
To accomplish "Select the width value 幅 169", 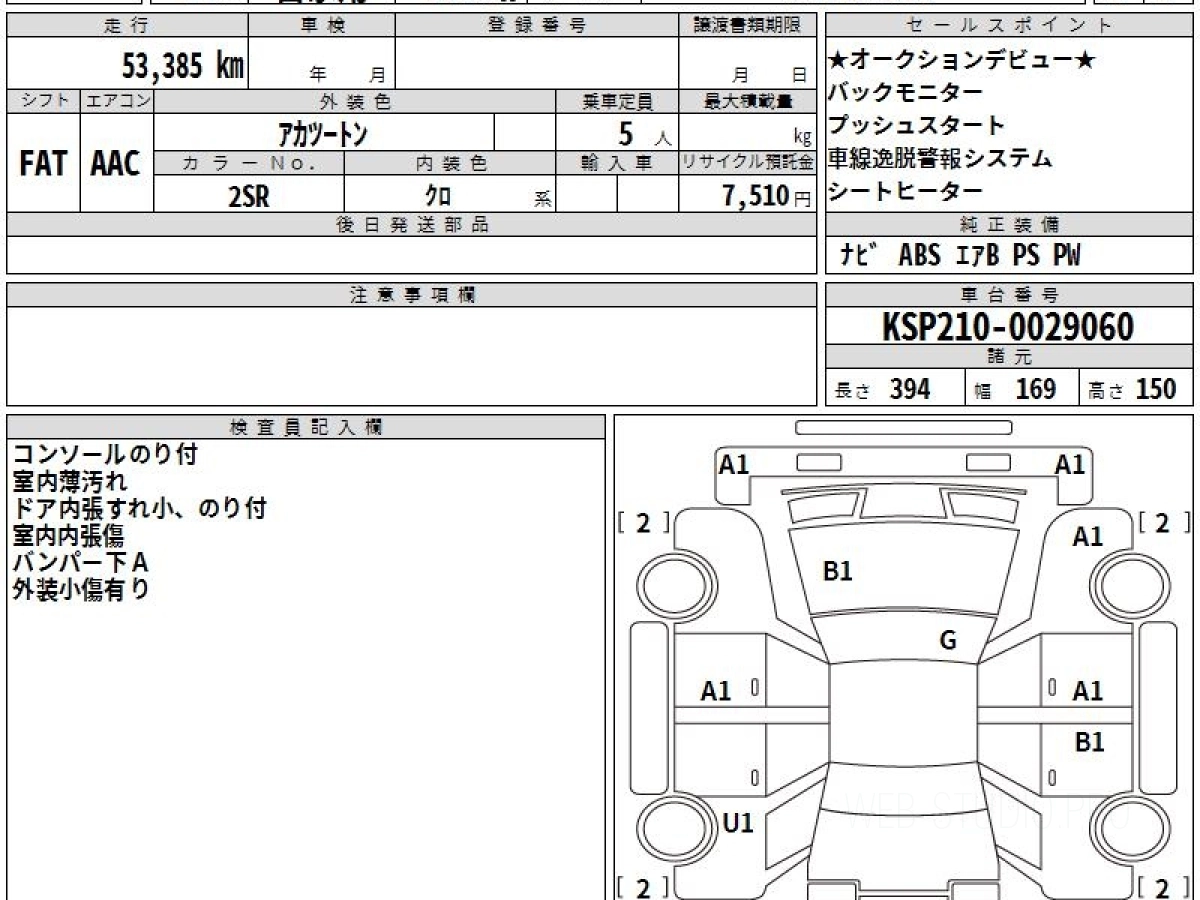I will 1015,389.
